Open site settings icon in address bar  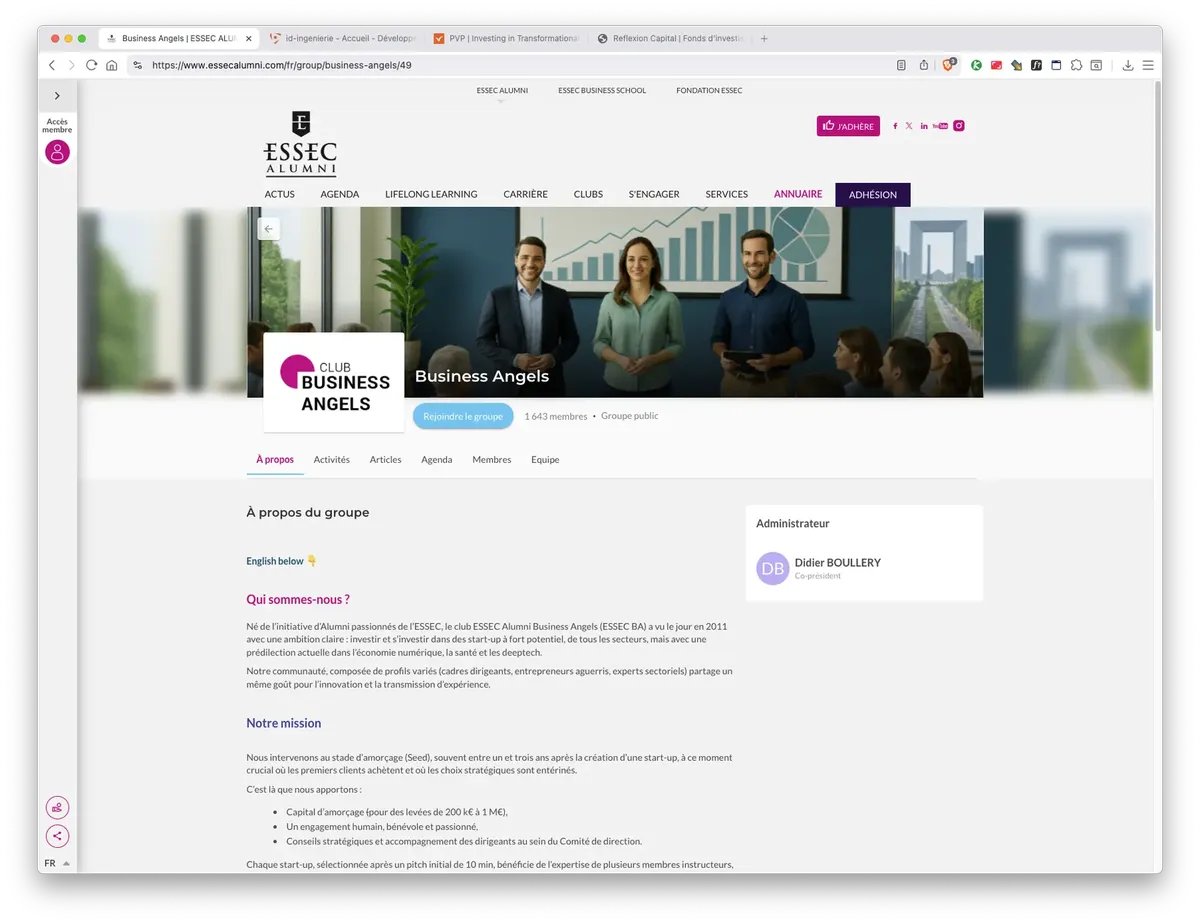point(138,65)
